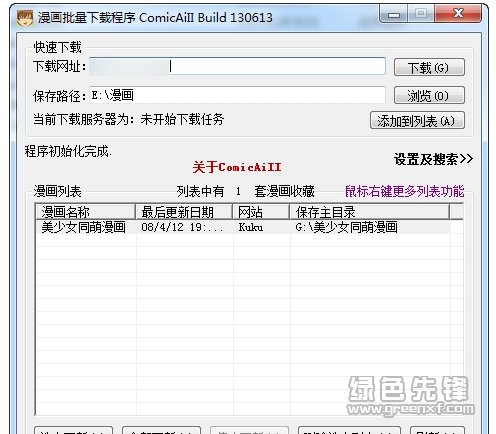The height and width of the screenshot is (434, 496).
Task: Close the ComicAiII window
Action: click(x=458, y=14)
